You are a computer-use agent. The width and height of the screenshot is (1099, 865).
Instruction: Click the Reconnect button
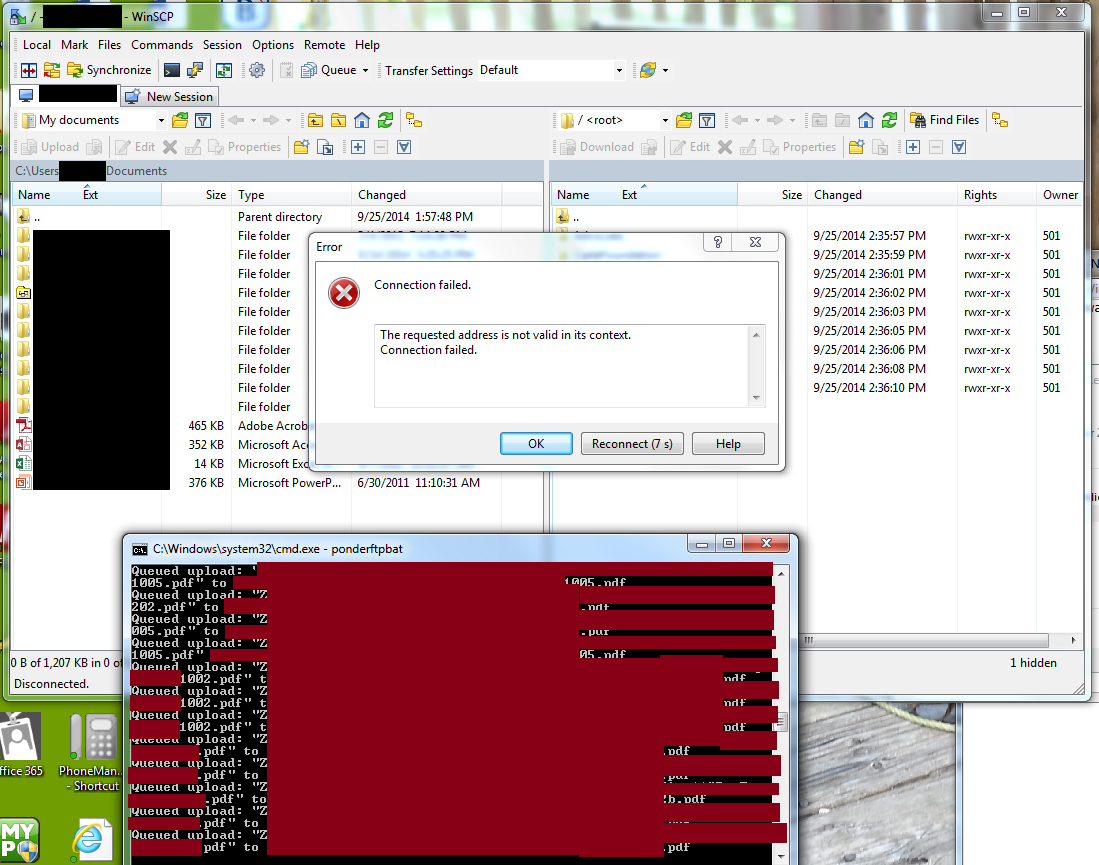pyautogui.click(x=631, y=444)
